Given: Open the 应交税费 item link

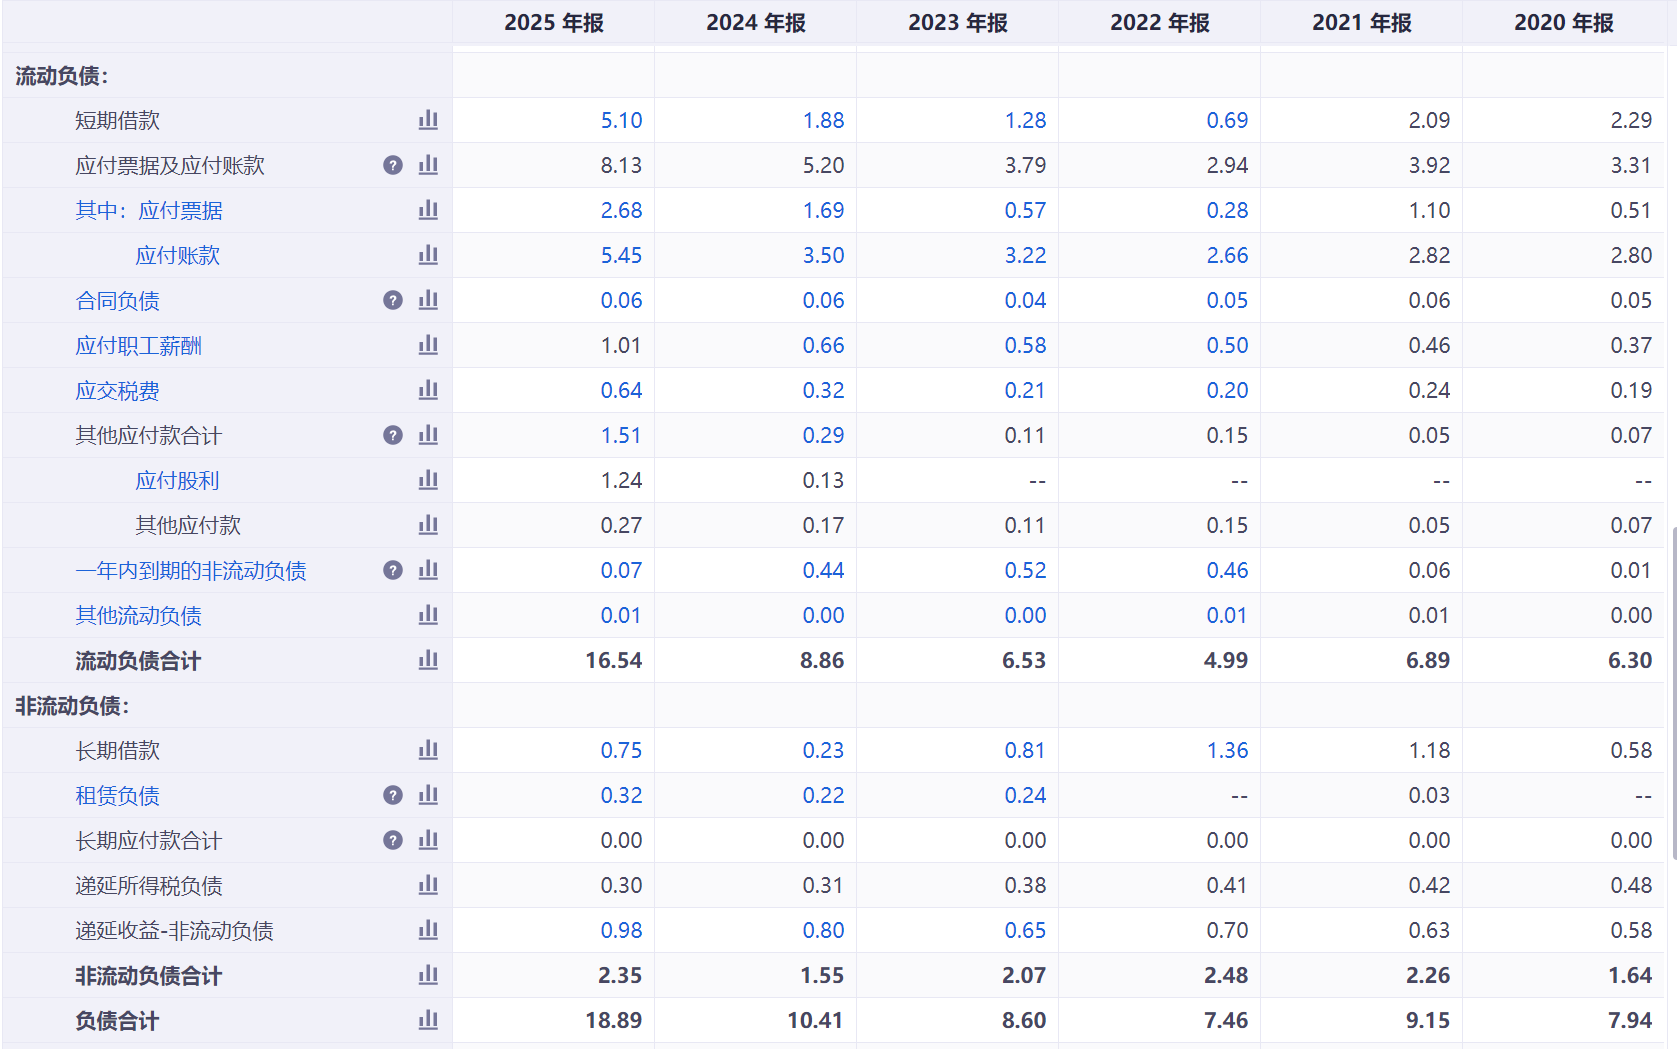Looking at the screenshot, I should (117, 391).
